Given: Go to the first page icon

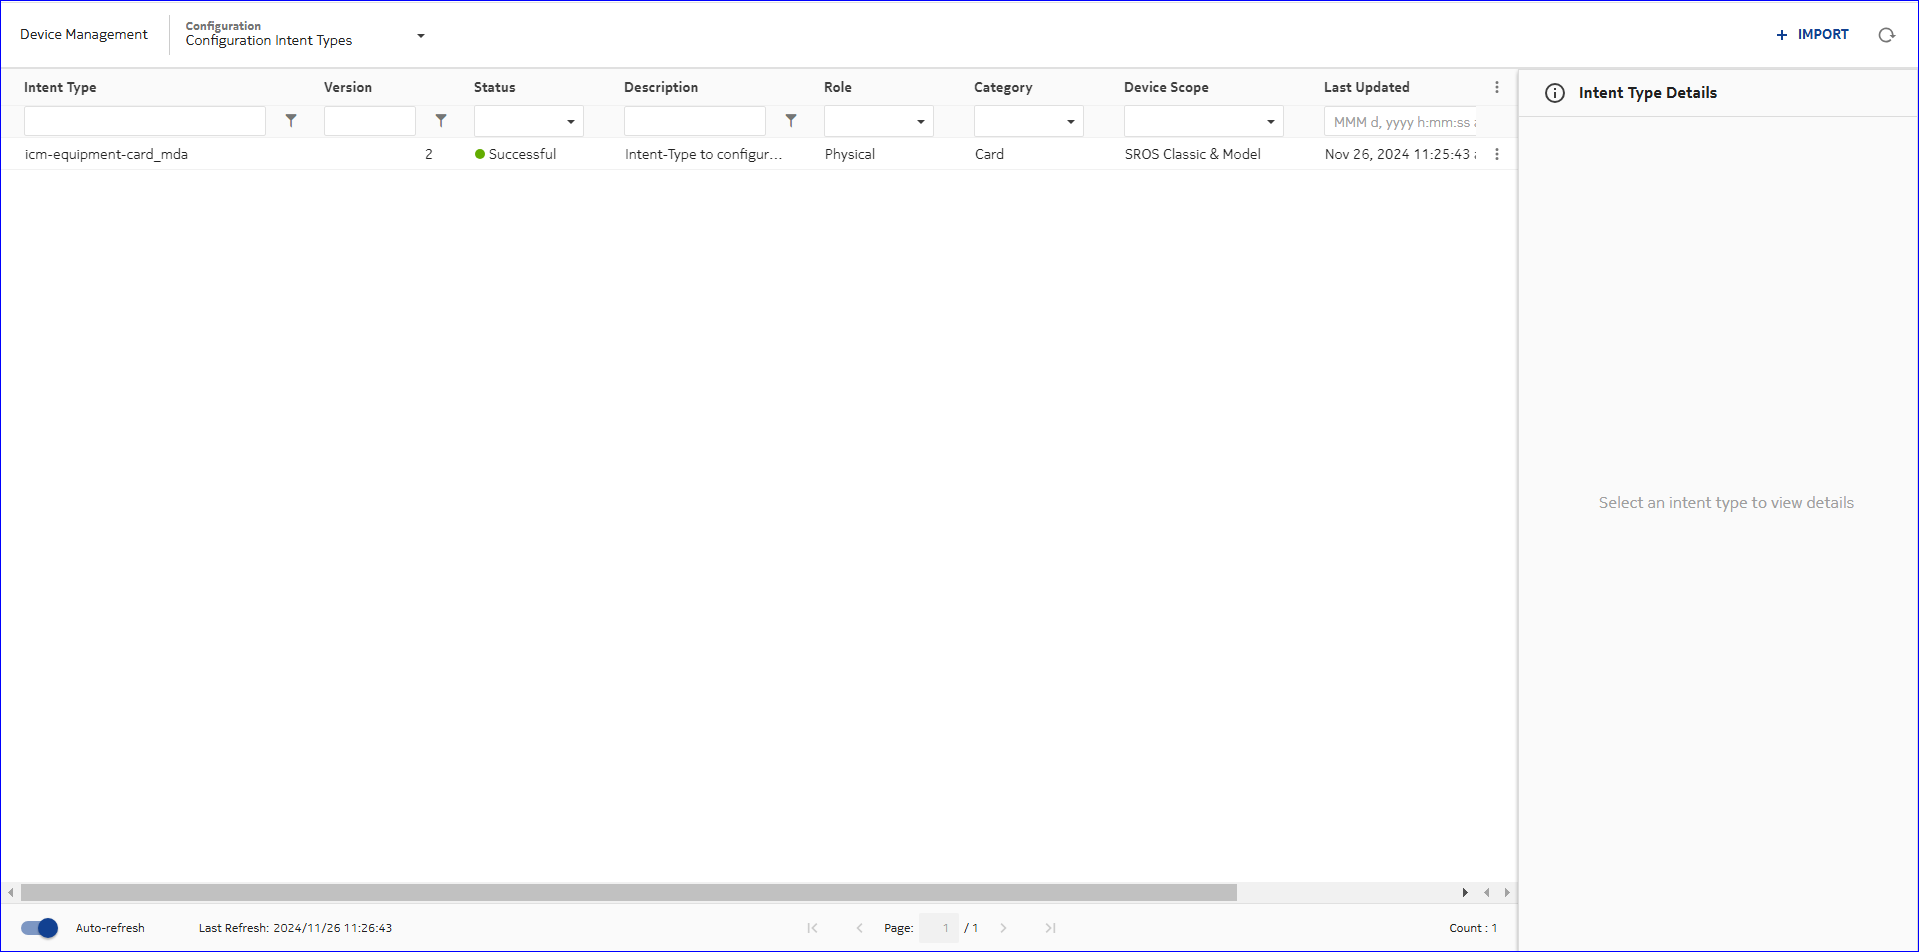Looking at the screenshot, I should 812,928.
